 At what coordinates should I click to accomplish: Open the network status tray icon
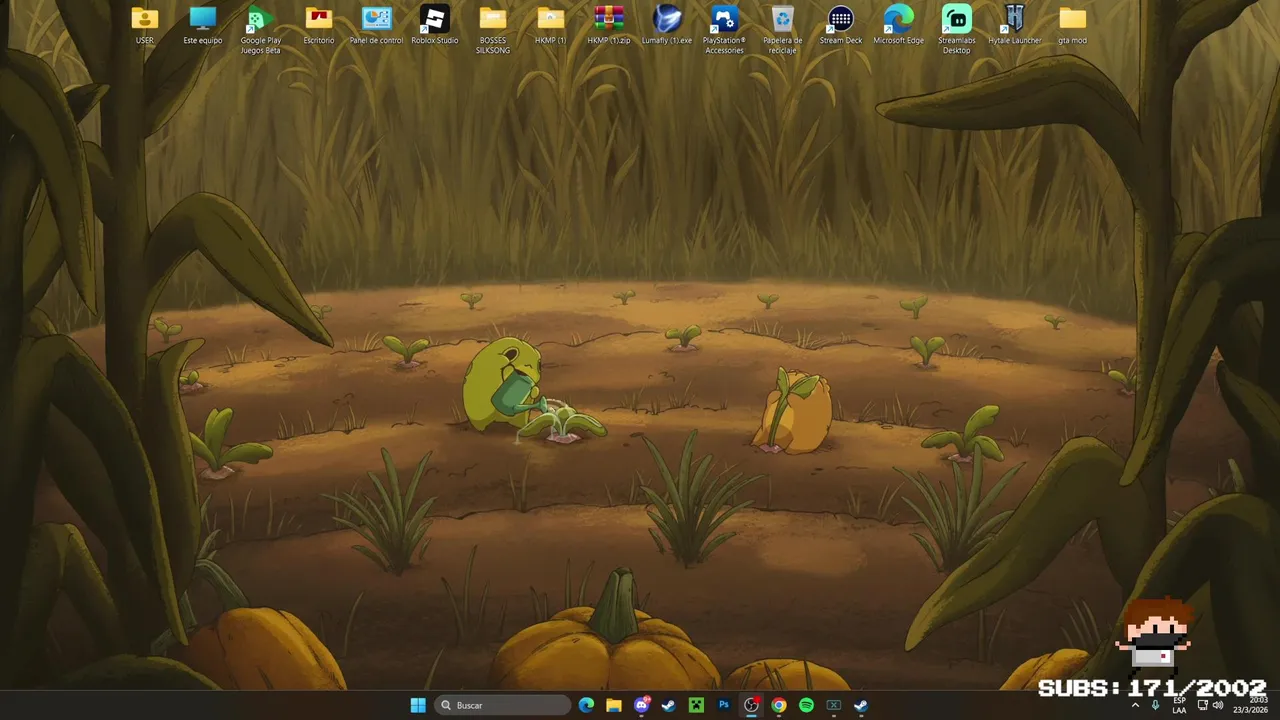(x=1202, y=705)
